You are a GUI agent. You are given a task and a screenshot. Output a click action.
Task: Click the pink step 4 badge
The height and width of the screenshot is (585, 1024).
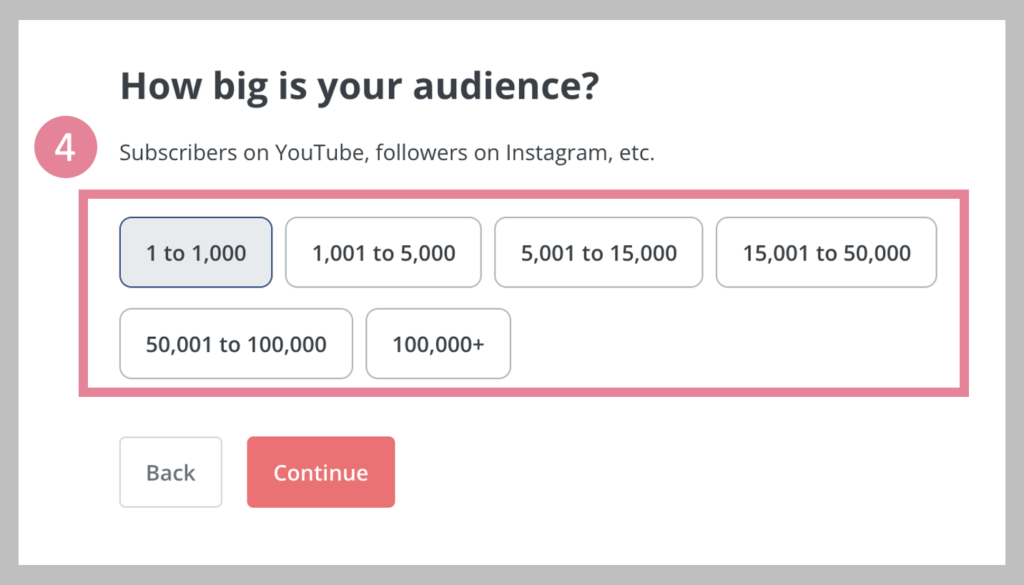pos(65,149)
